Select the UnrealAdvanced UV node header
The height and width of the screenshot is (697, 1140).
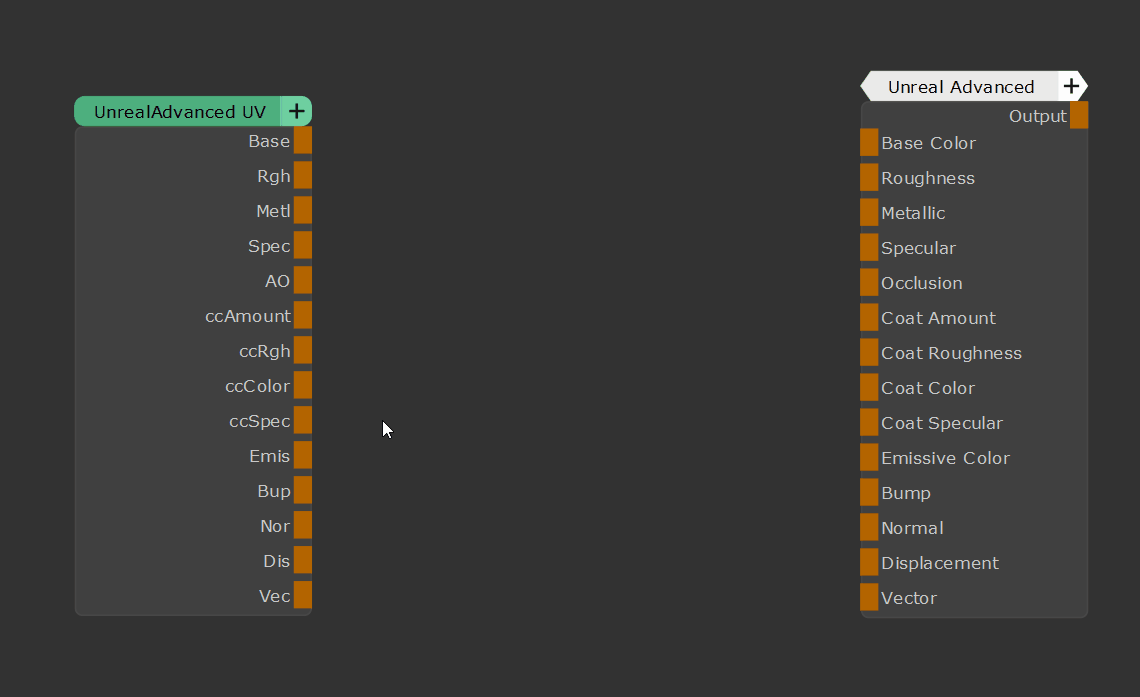tap(179, 111)
